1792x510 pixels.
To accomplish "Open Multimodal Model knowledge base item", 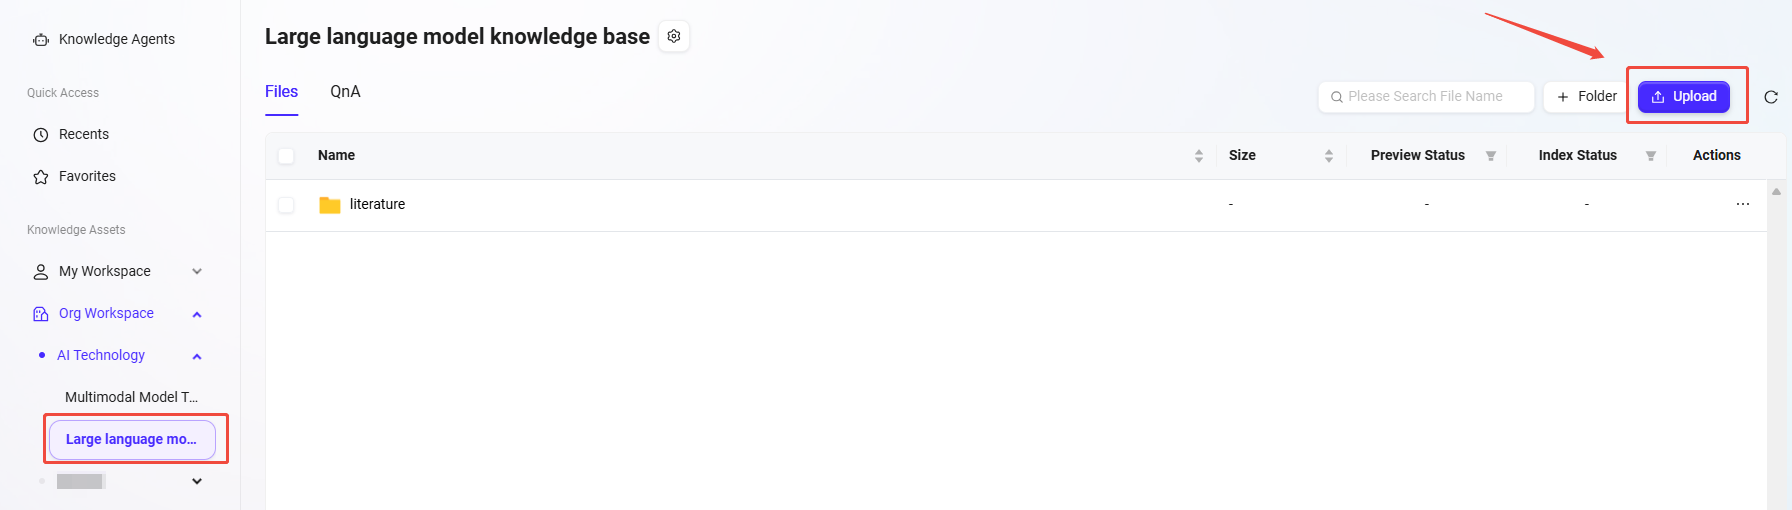I will click(131, 397).
